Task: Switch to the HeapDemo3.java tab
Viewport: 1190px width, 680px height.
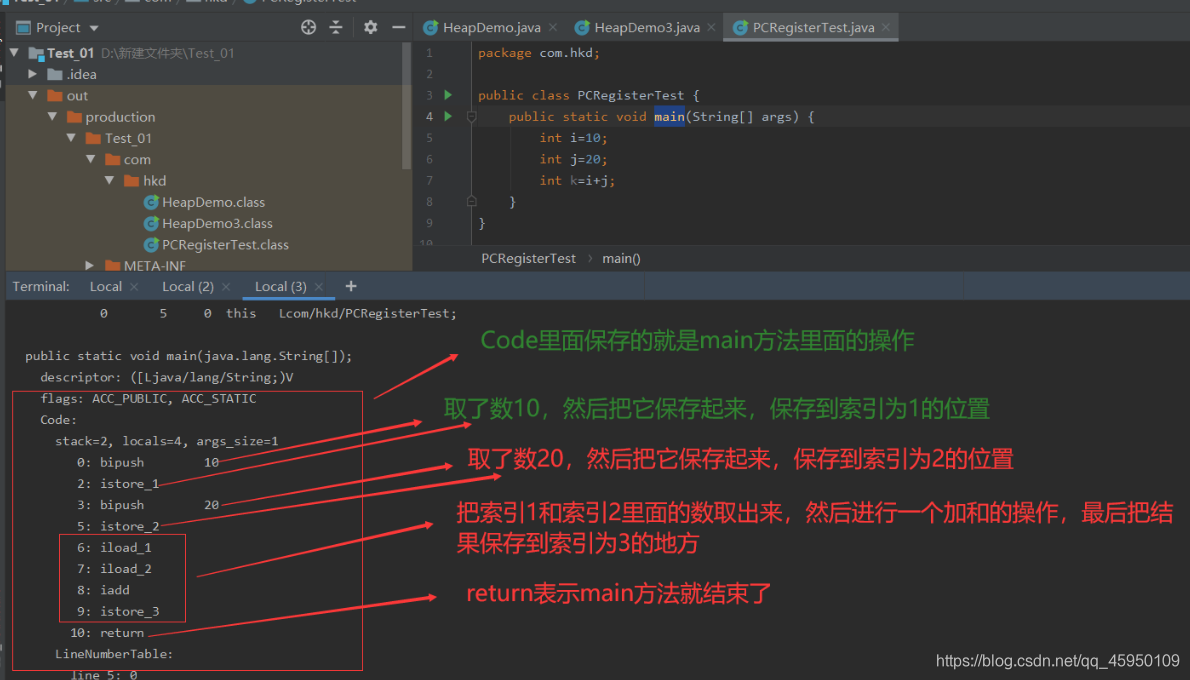Action: point(647,27)
